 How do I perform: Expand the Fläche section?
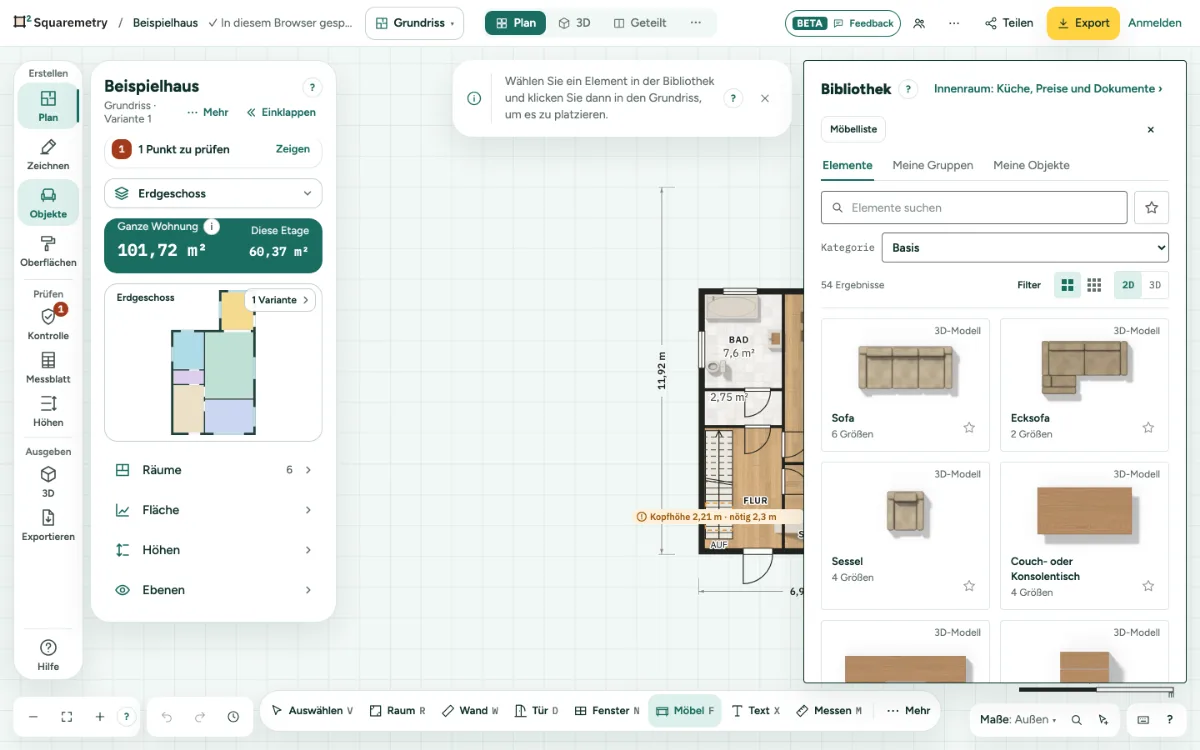click(213, 510)
